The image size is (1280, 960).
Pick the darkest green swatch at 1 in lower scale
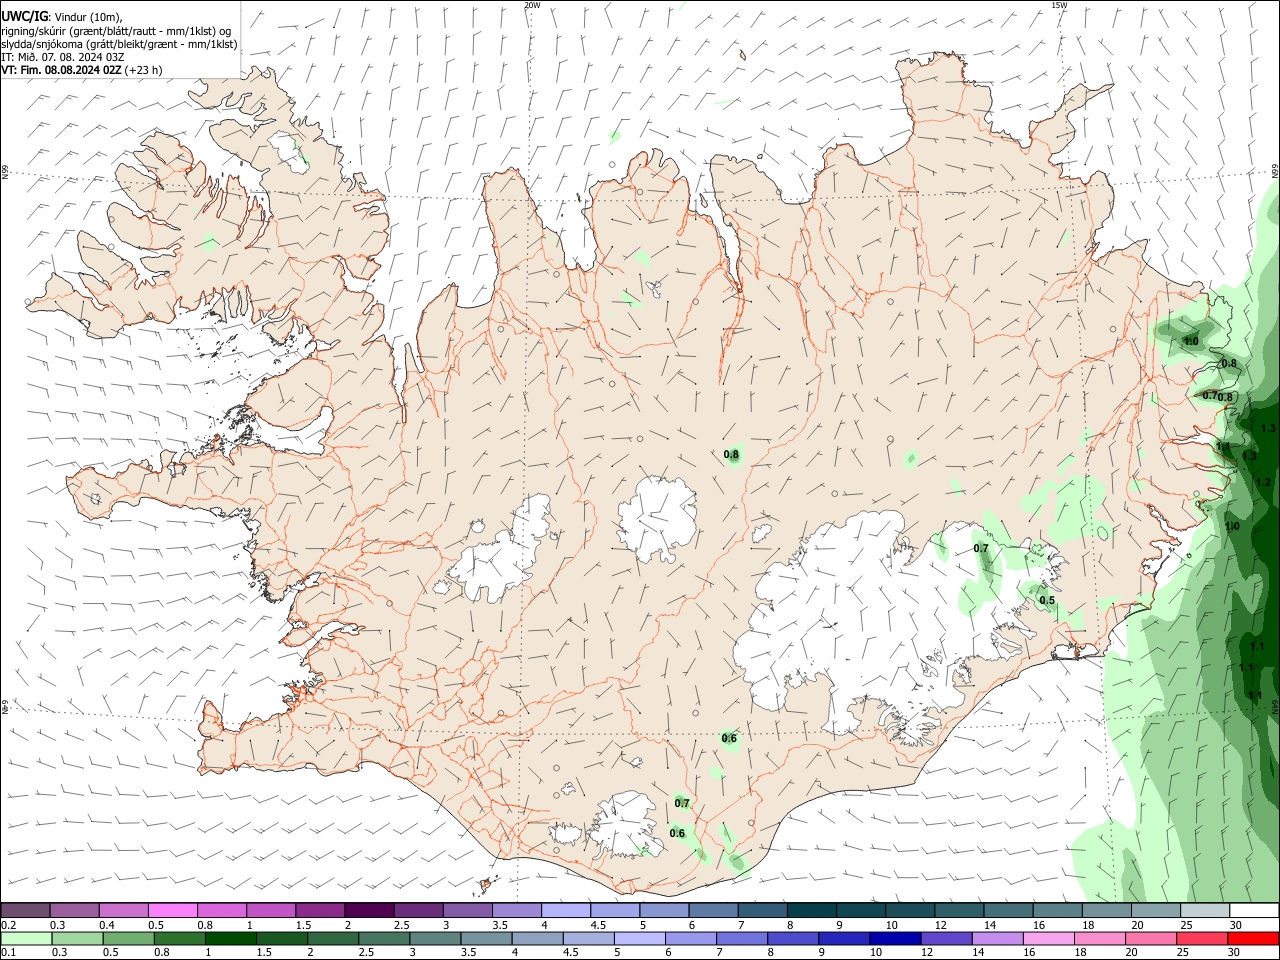(x=229, y=938)
